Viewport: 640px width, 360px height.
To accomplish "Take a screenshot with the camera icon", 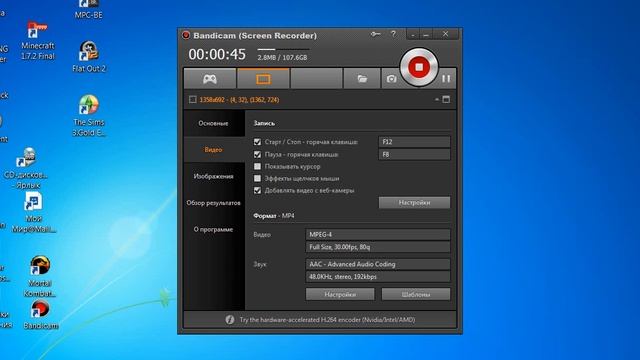I will pyautogui.click(x=391, y=79).
